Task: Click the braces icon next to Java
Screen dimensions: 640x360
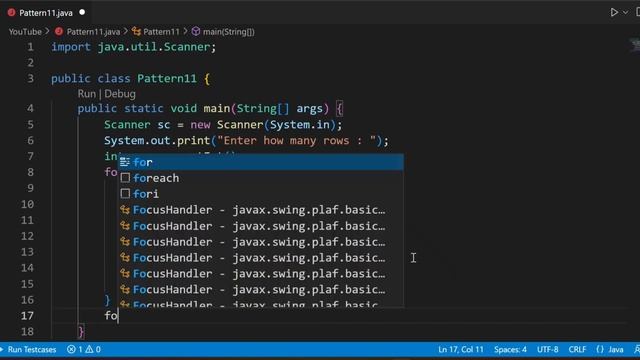Action: click(600, 349)
